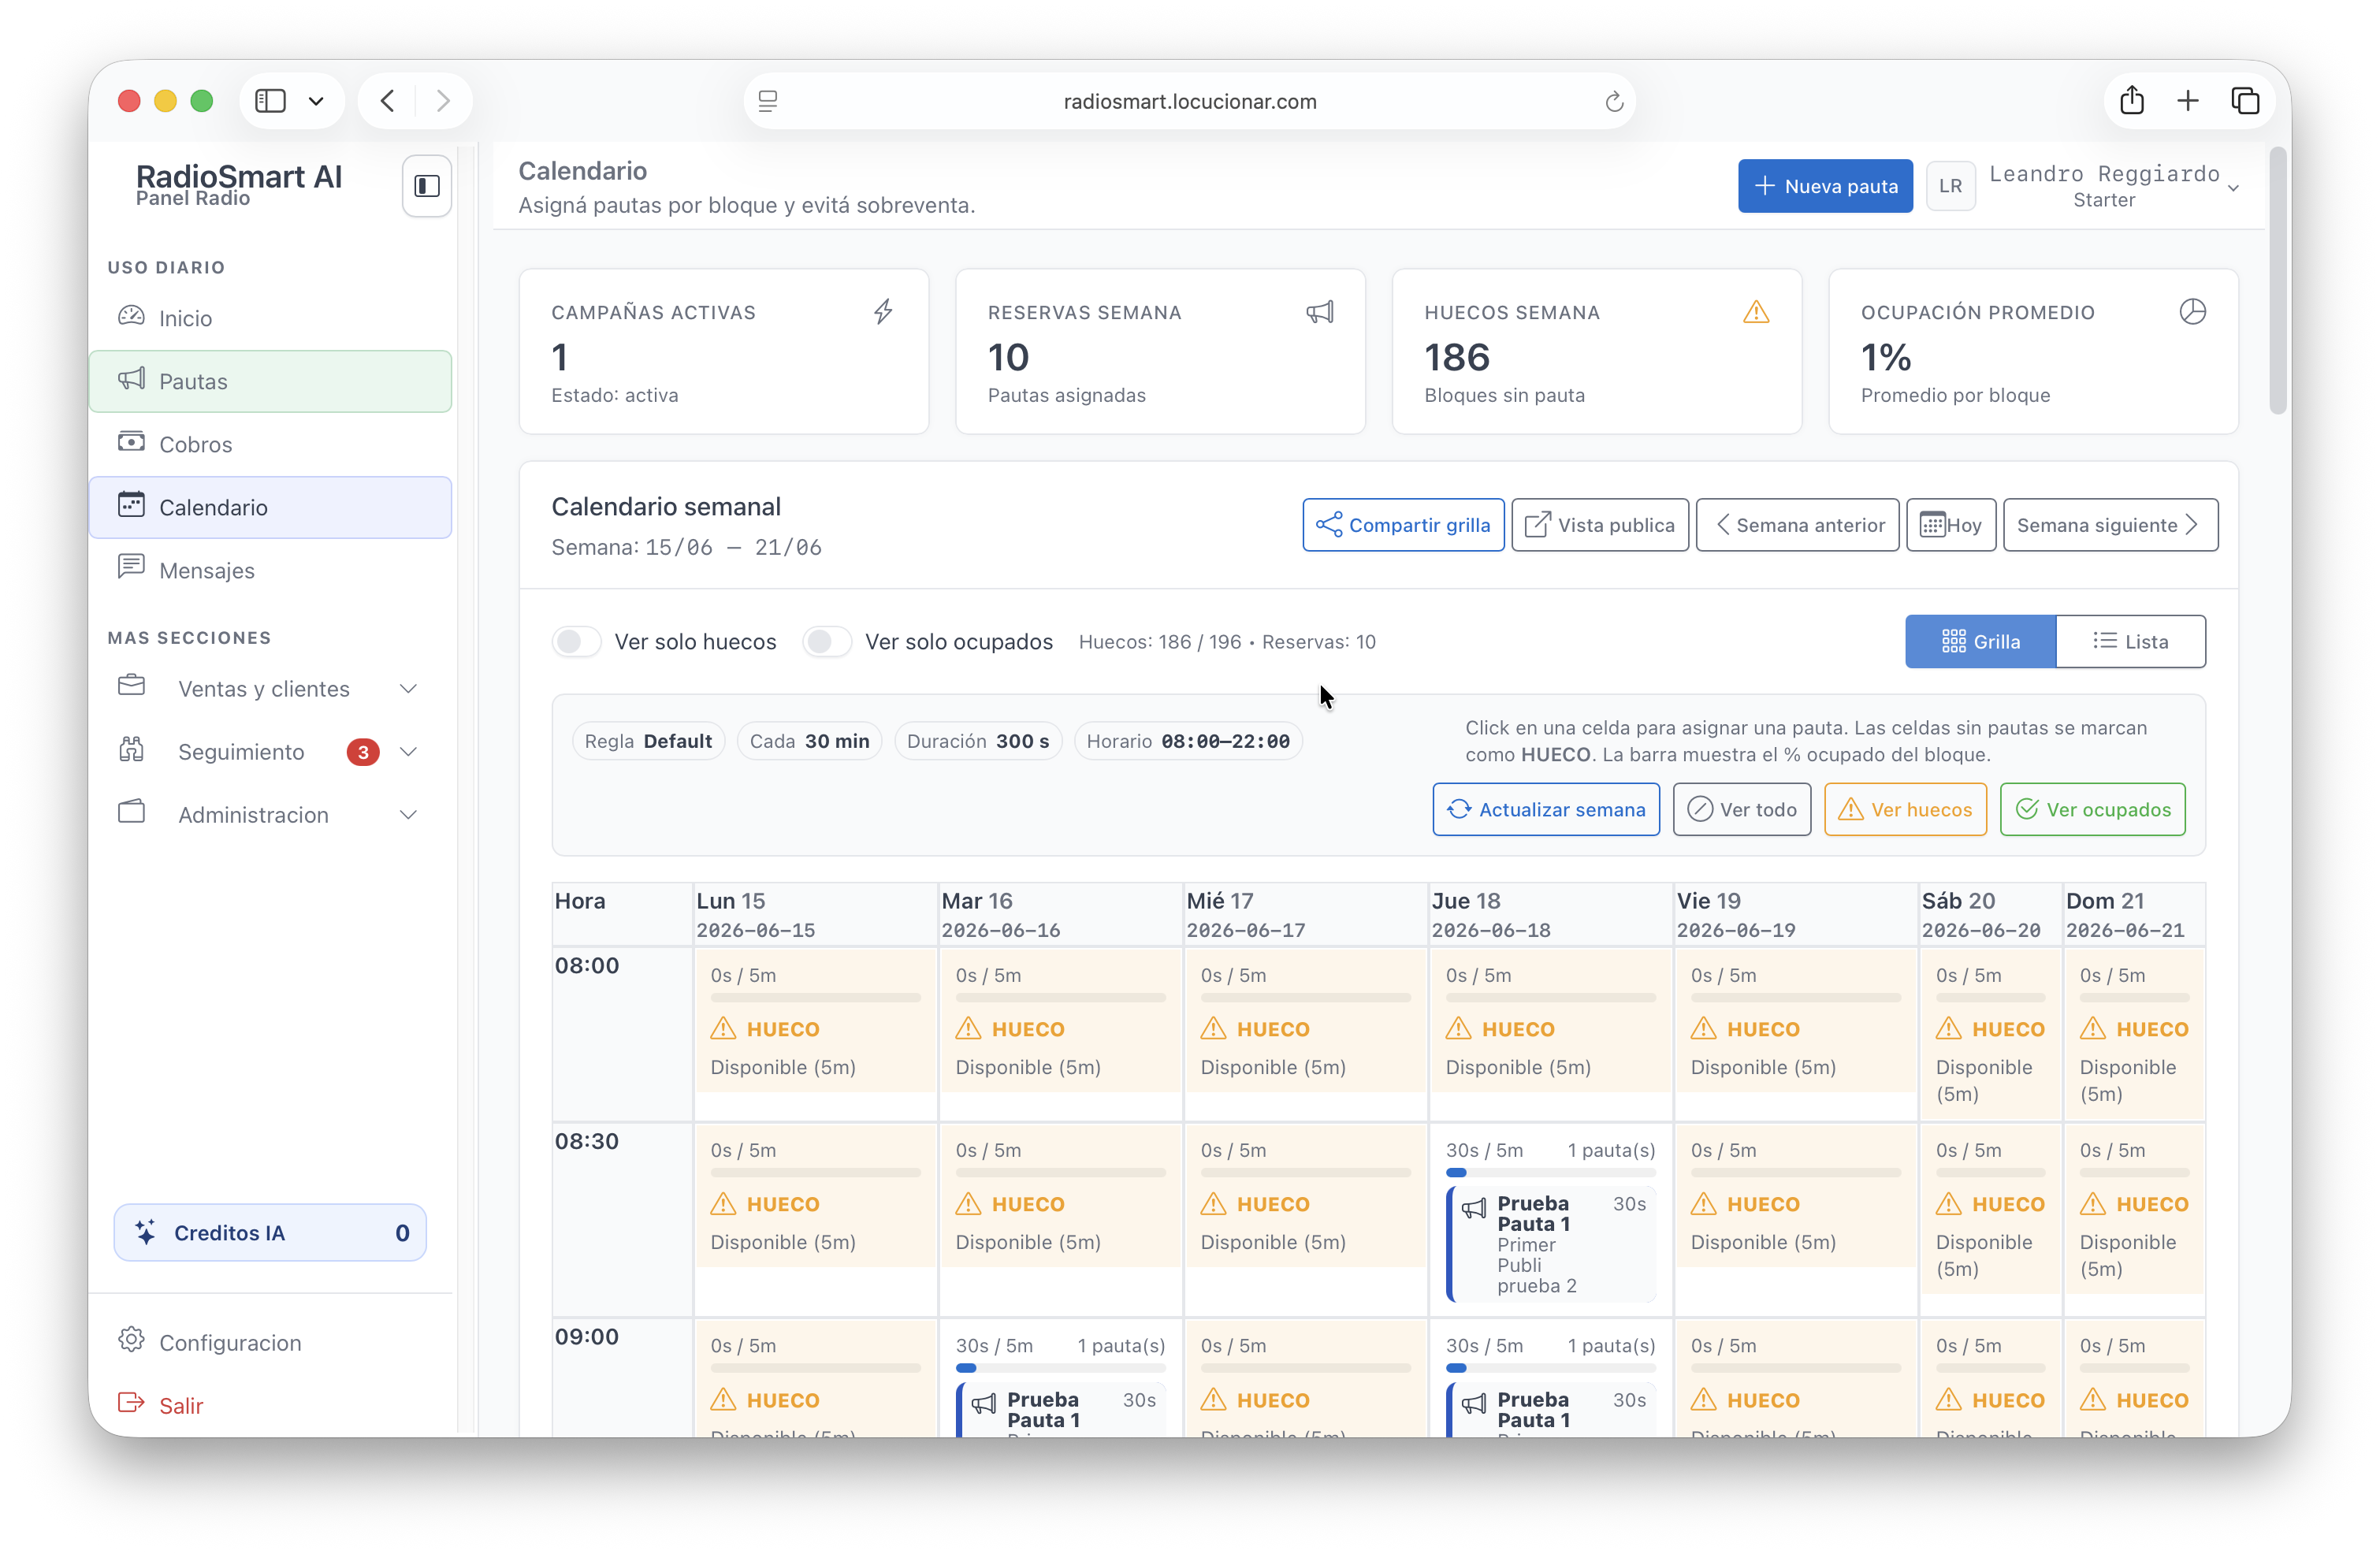Click the megaphone icon in Reservas Semana card
The image size is (2380, 1554).
pos(1319,312)
